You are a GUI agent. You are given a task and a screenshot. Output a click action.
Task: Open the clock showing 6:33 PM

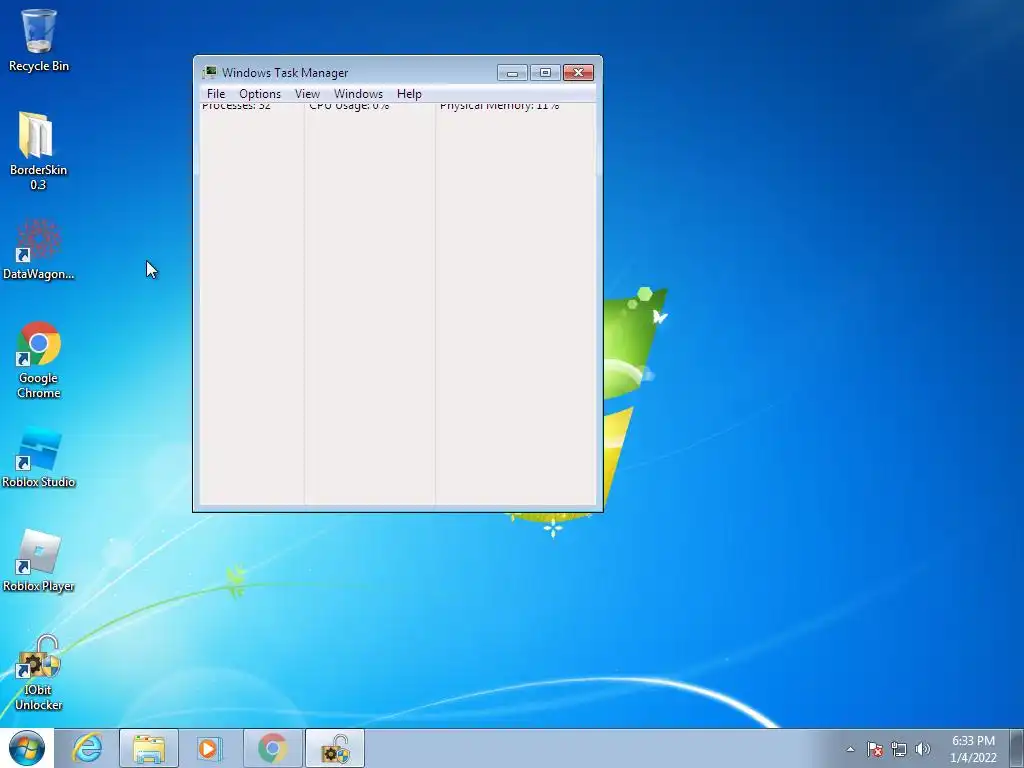[973, 749]
